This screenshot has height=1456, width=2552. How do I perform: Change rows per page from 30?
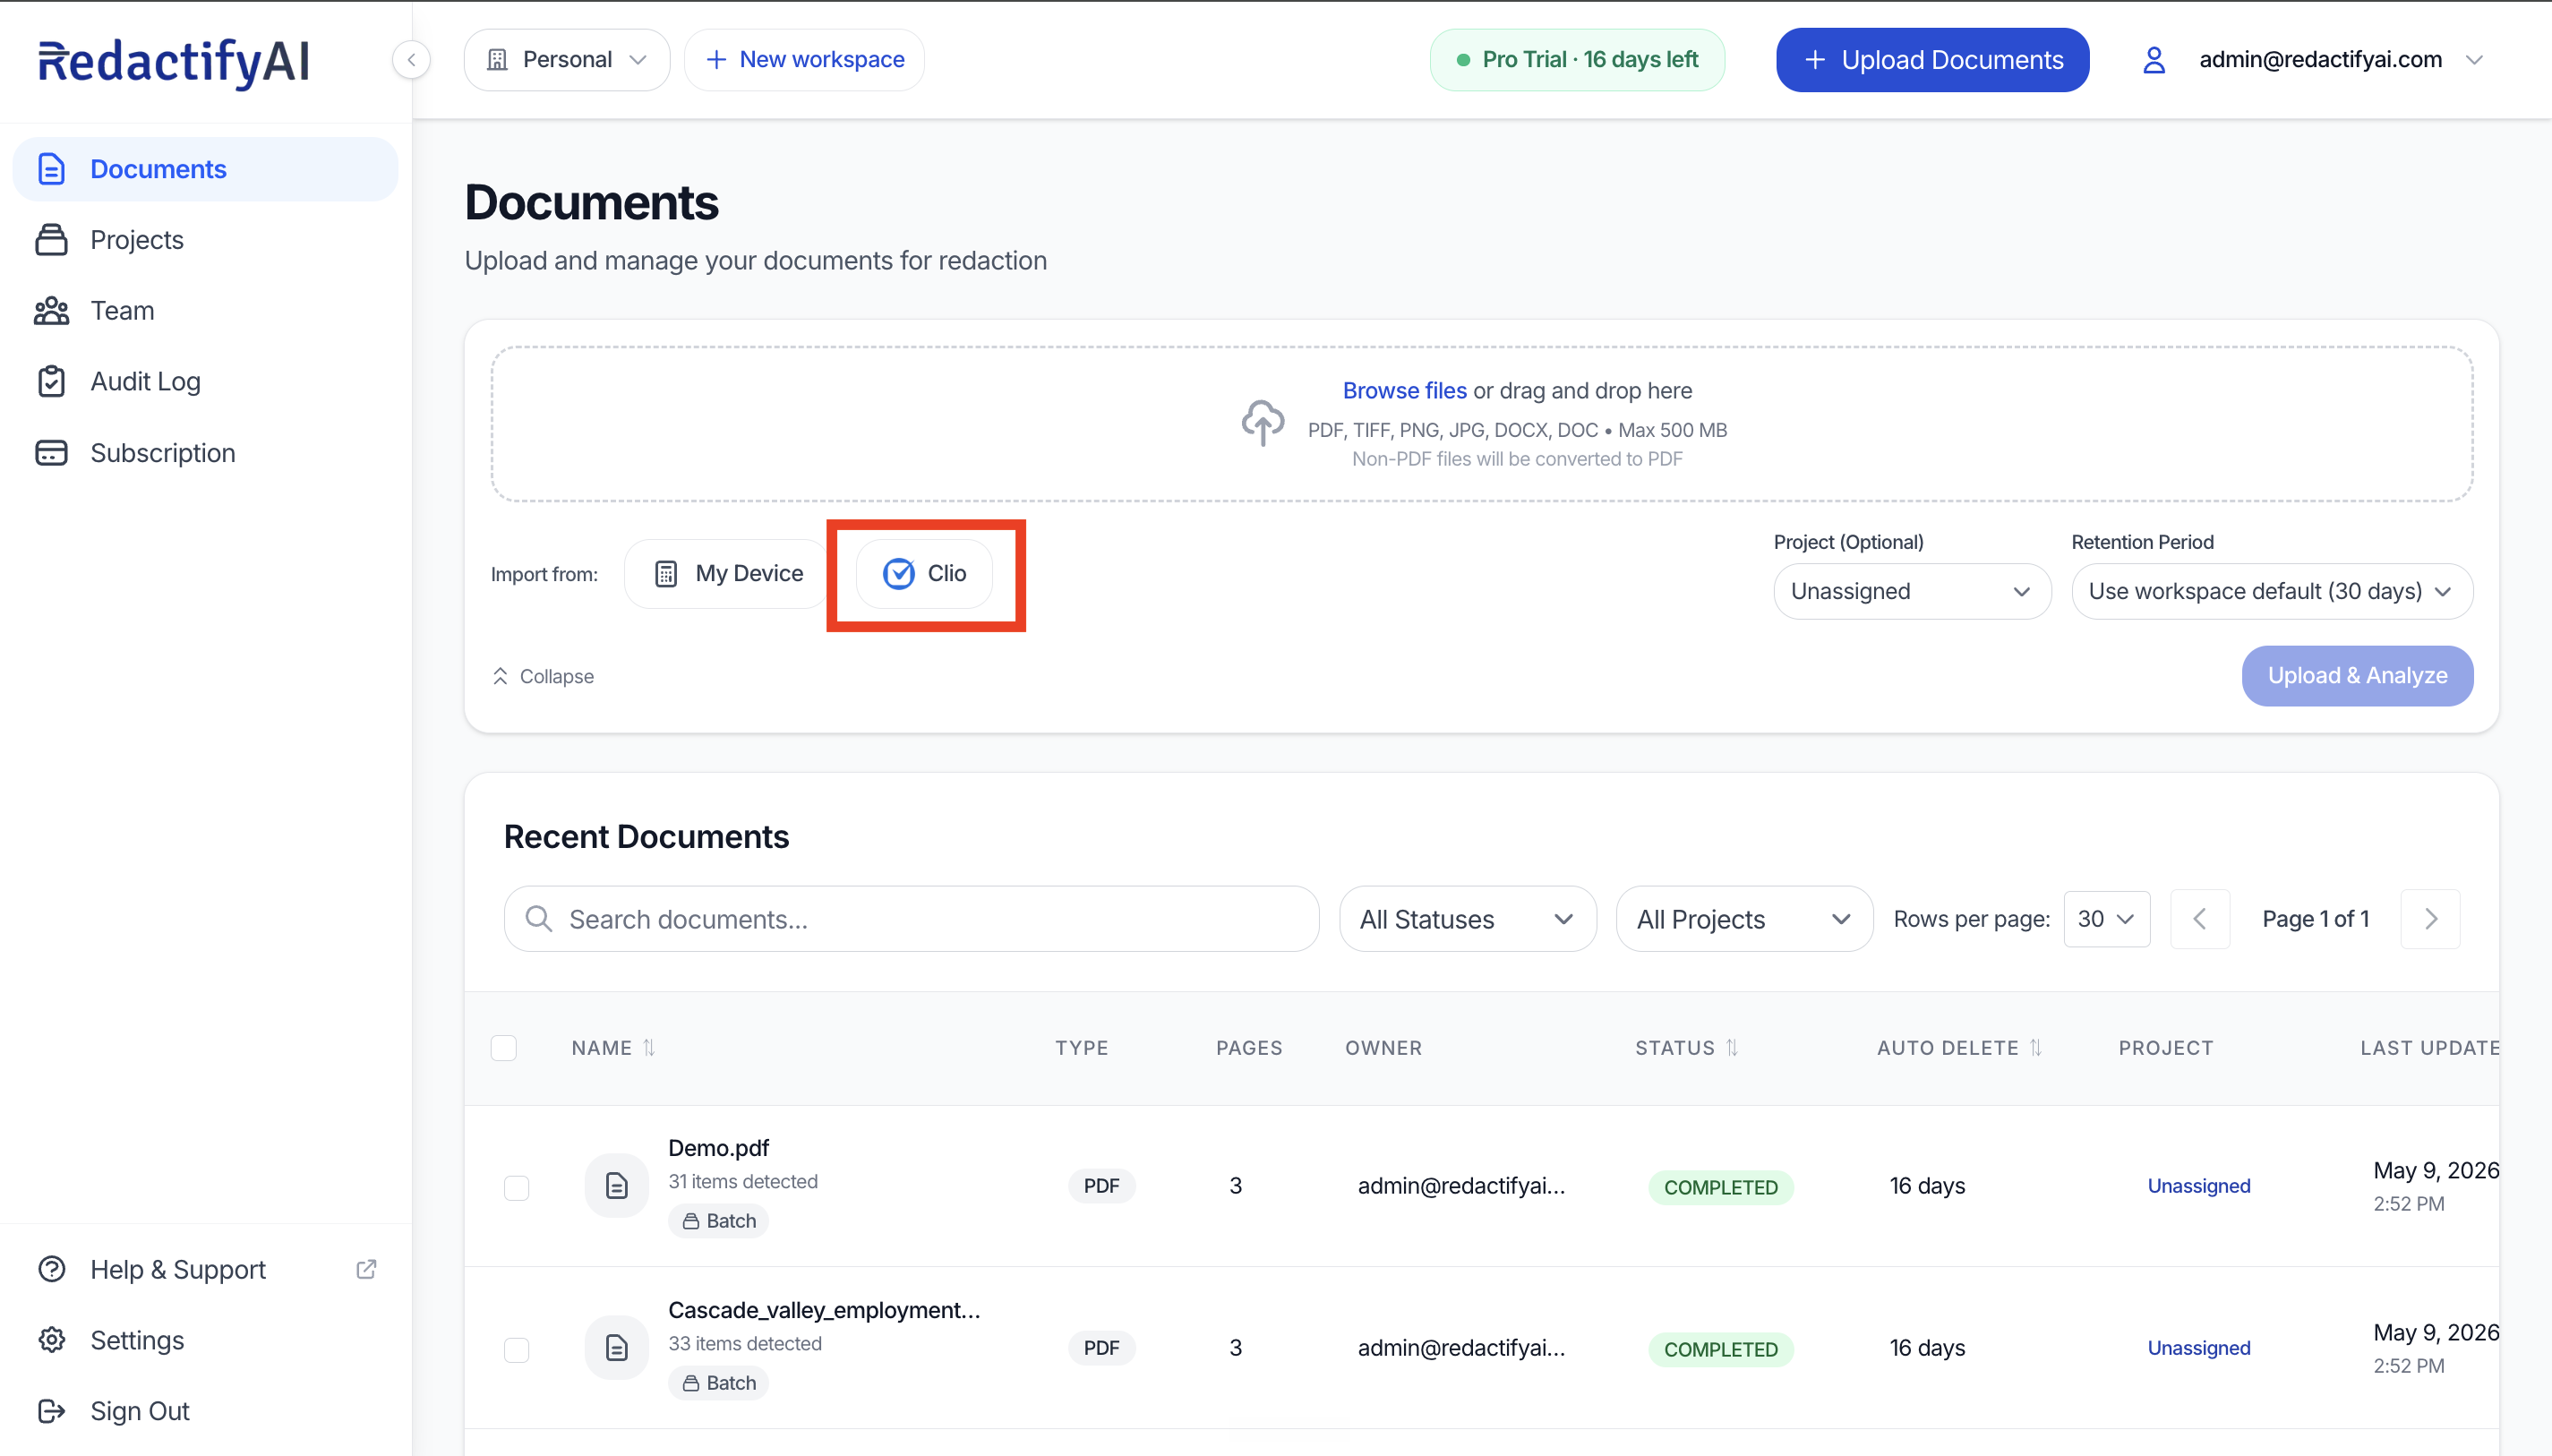coord(2107,919)
